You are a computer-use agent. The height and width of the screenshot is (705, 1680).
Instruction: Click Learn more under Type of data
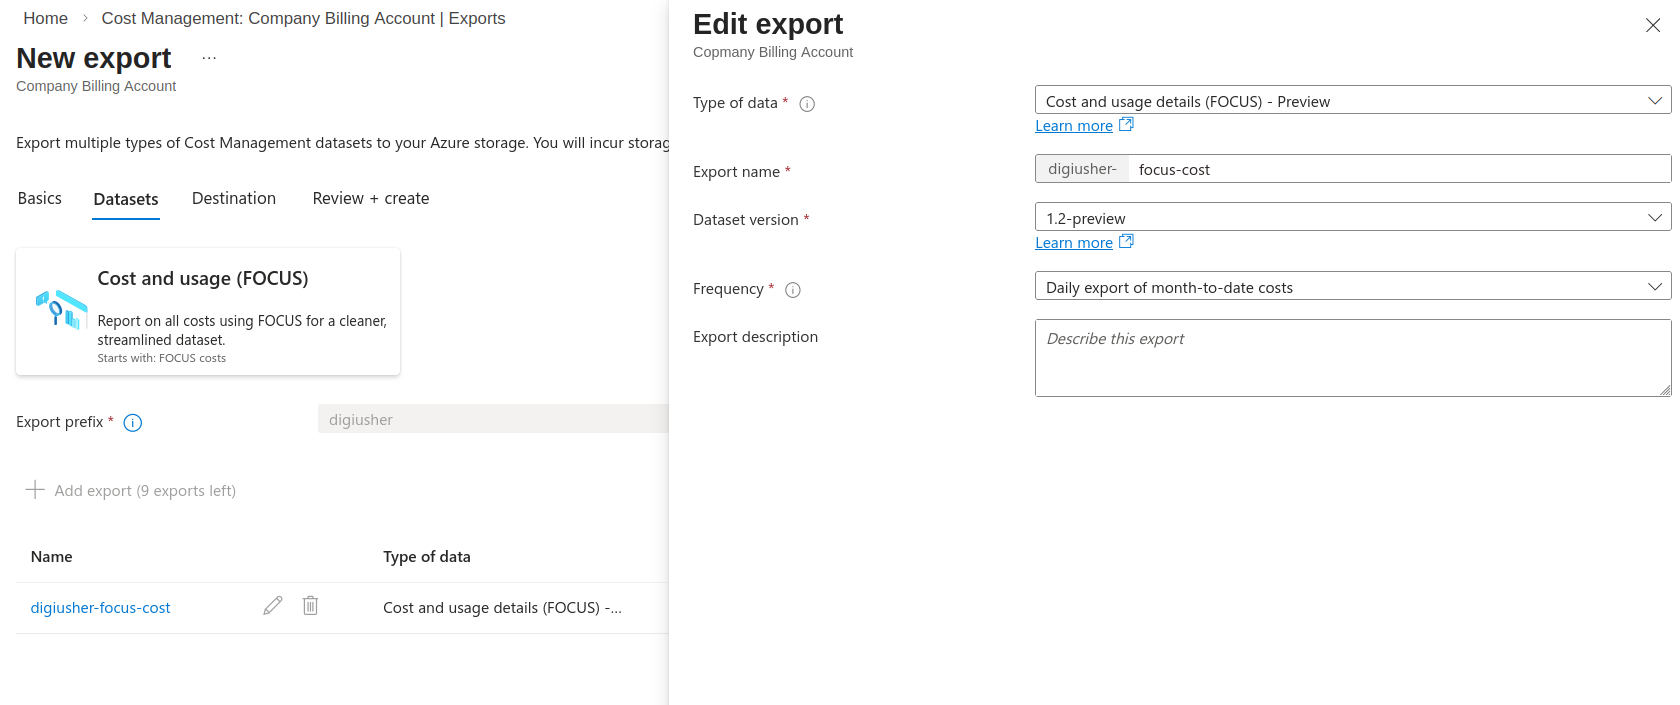pos(1074,126)
